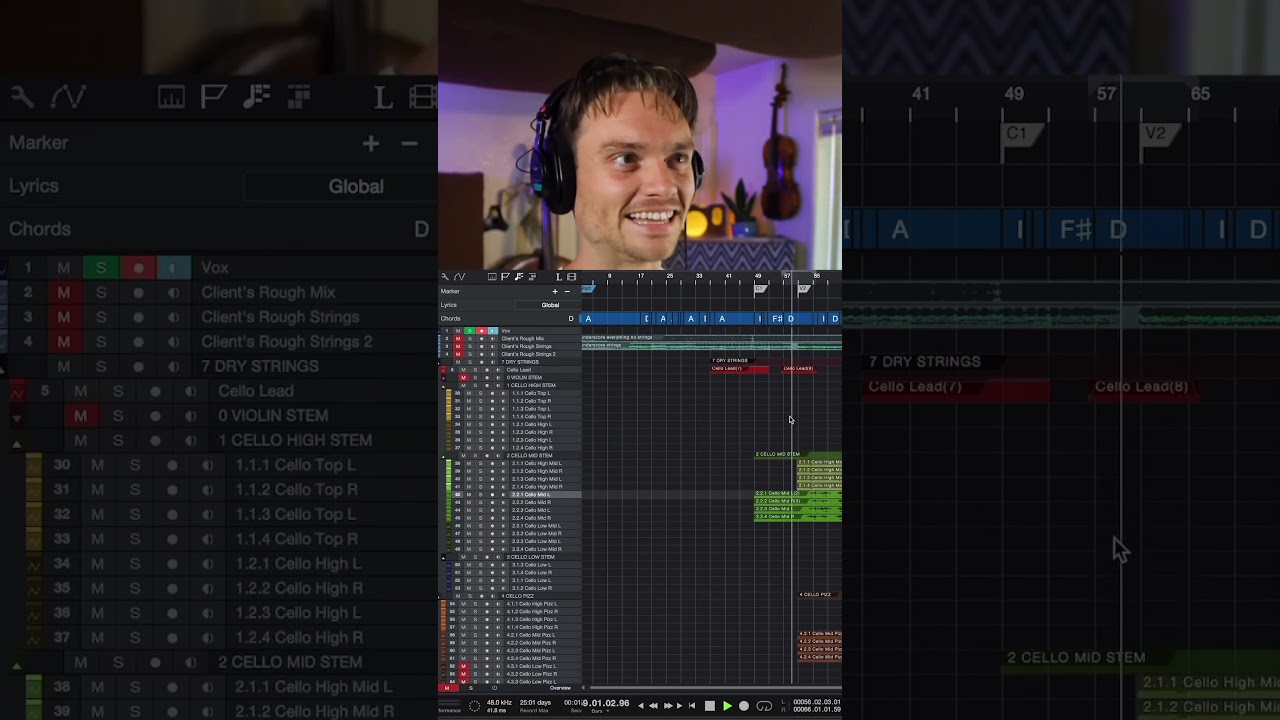Mute the Vox track
Screen dimensions: 1280x720
[x=458, y=331]
